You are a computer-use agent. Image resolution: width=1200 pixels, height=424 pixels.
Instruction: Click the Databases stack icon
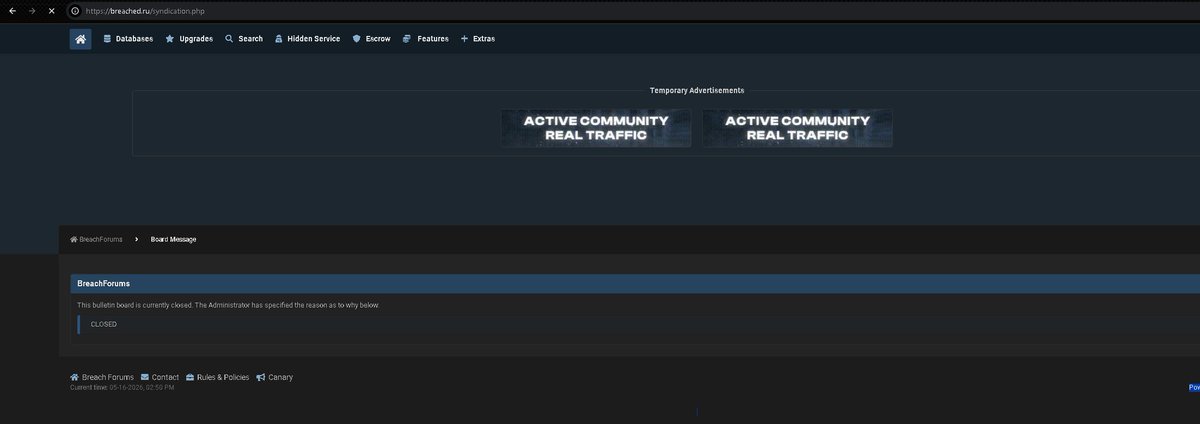pyautogui.click(x=107, y=39)
